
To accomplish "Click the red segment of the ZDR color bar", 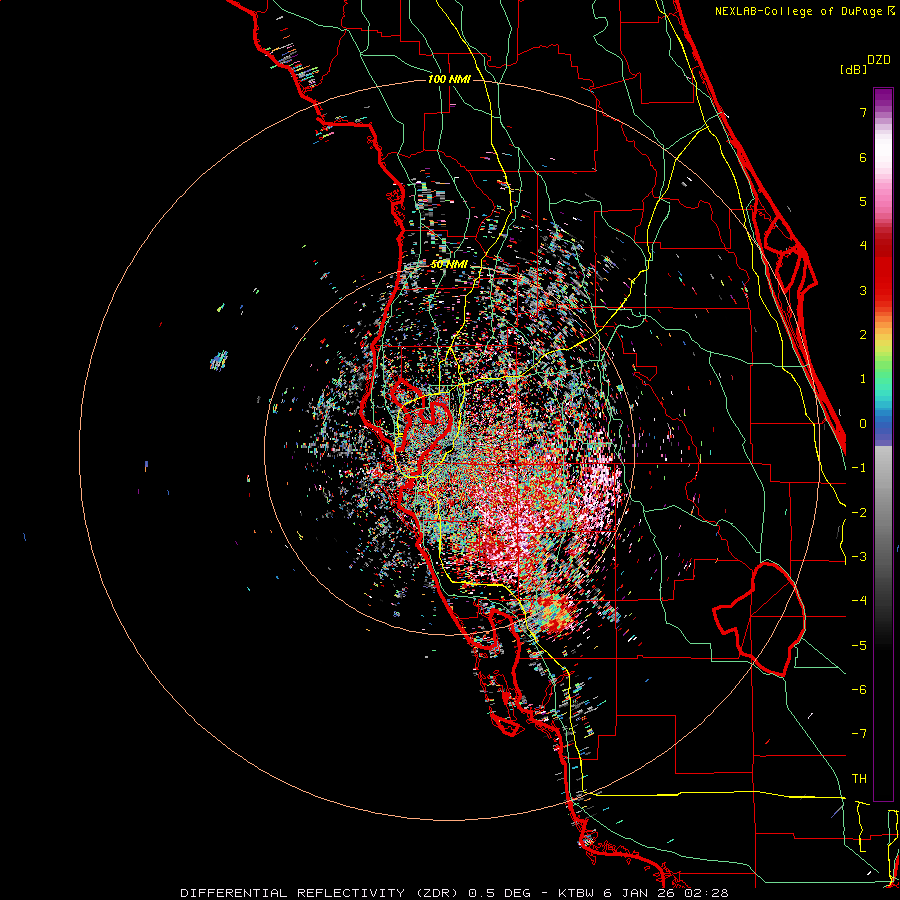I will click(883, 270).
